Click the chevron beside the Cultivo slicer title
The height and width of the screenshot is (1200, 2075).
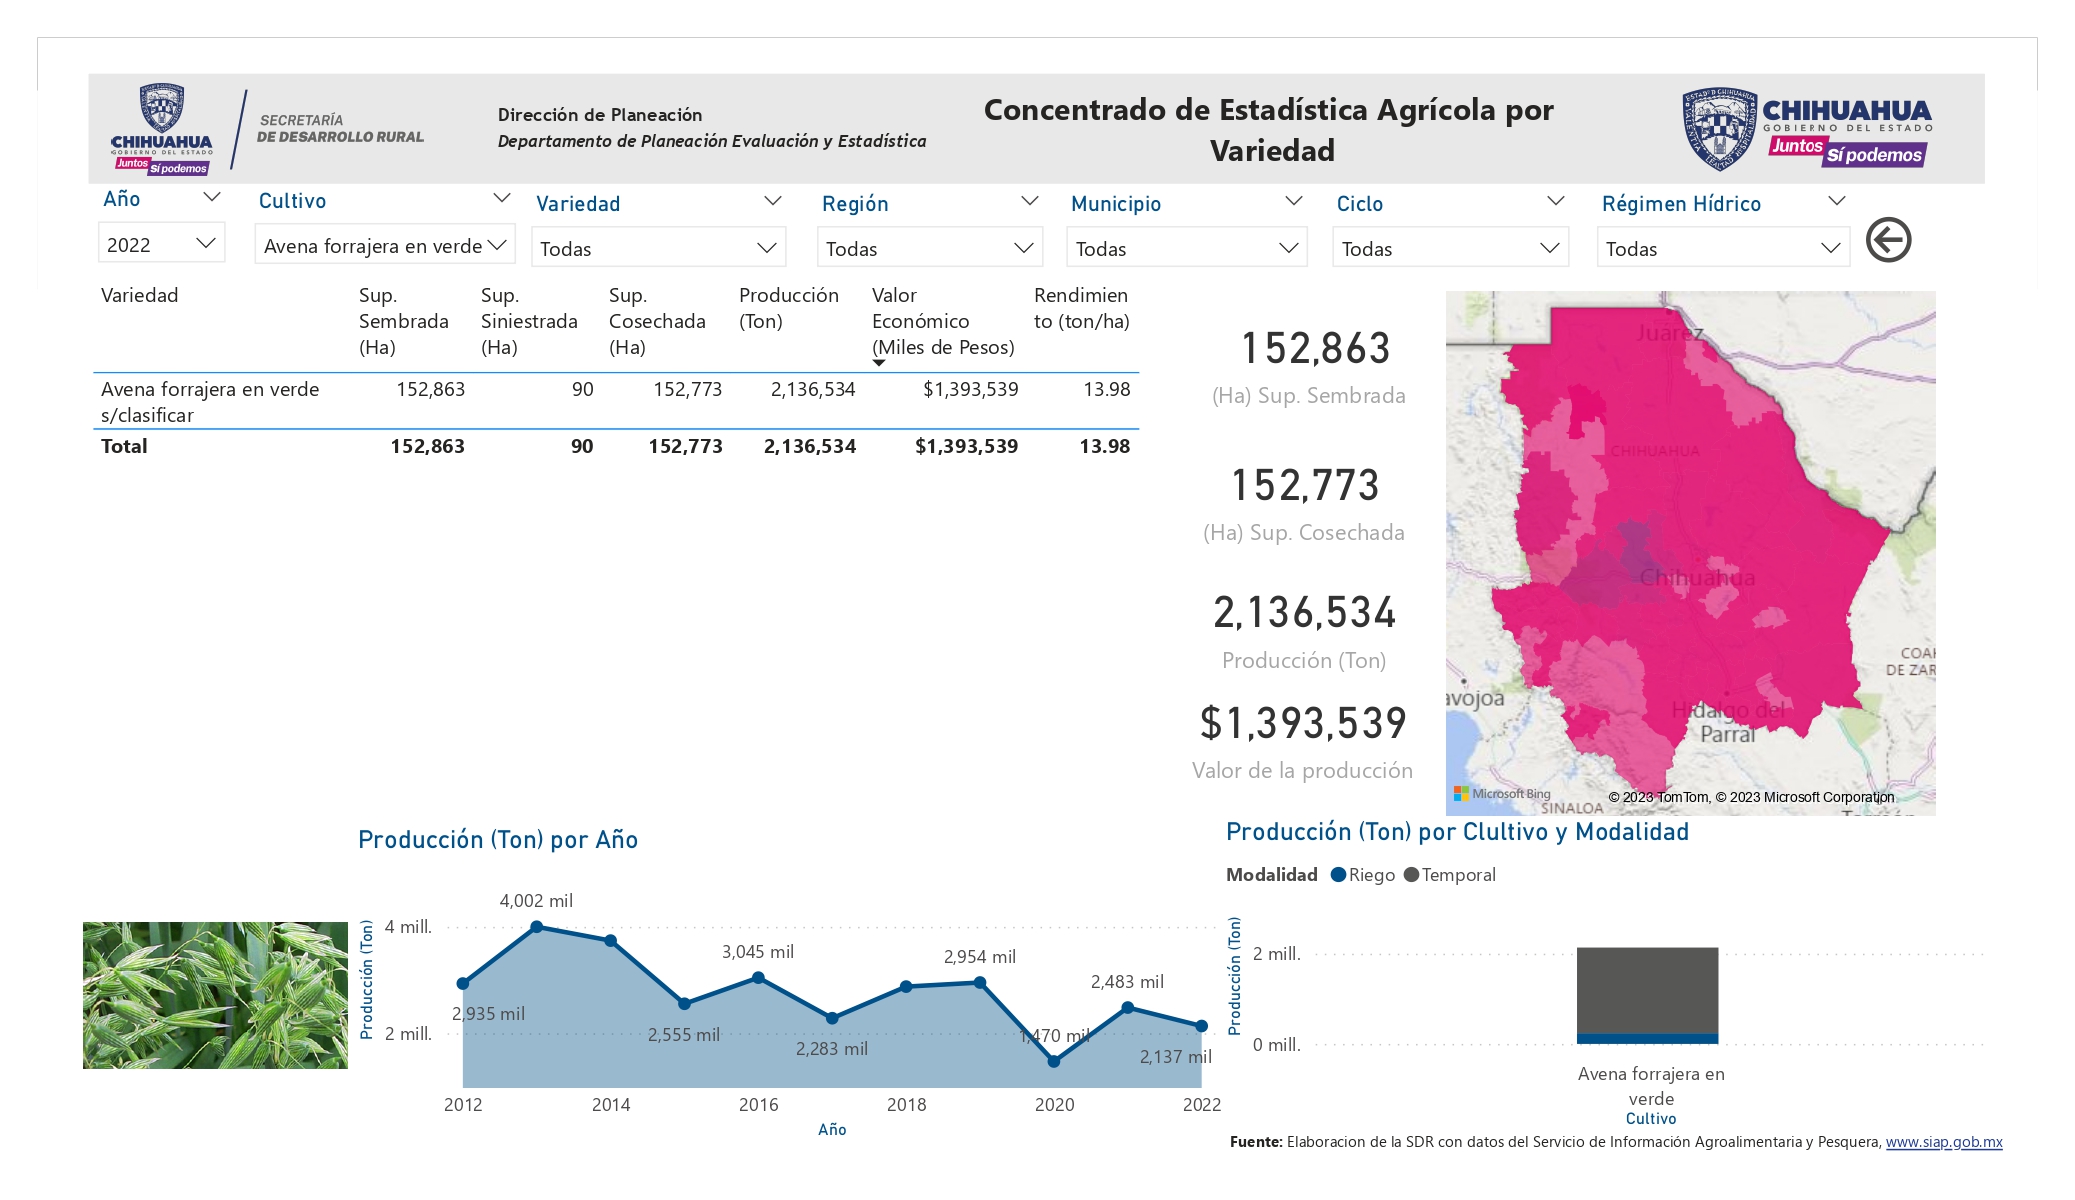(x=502, y=198)
